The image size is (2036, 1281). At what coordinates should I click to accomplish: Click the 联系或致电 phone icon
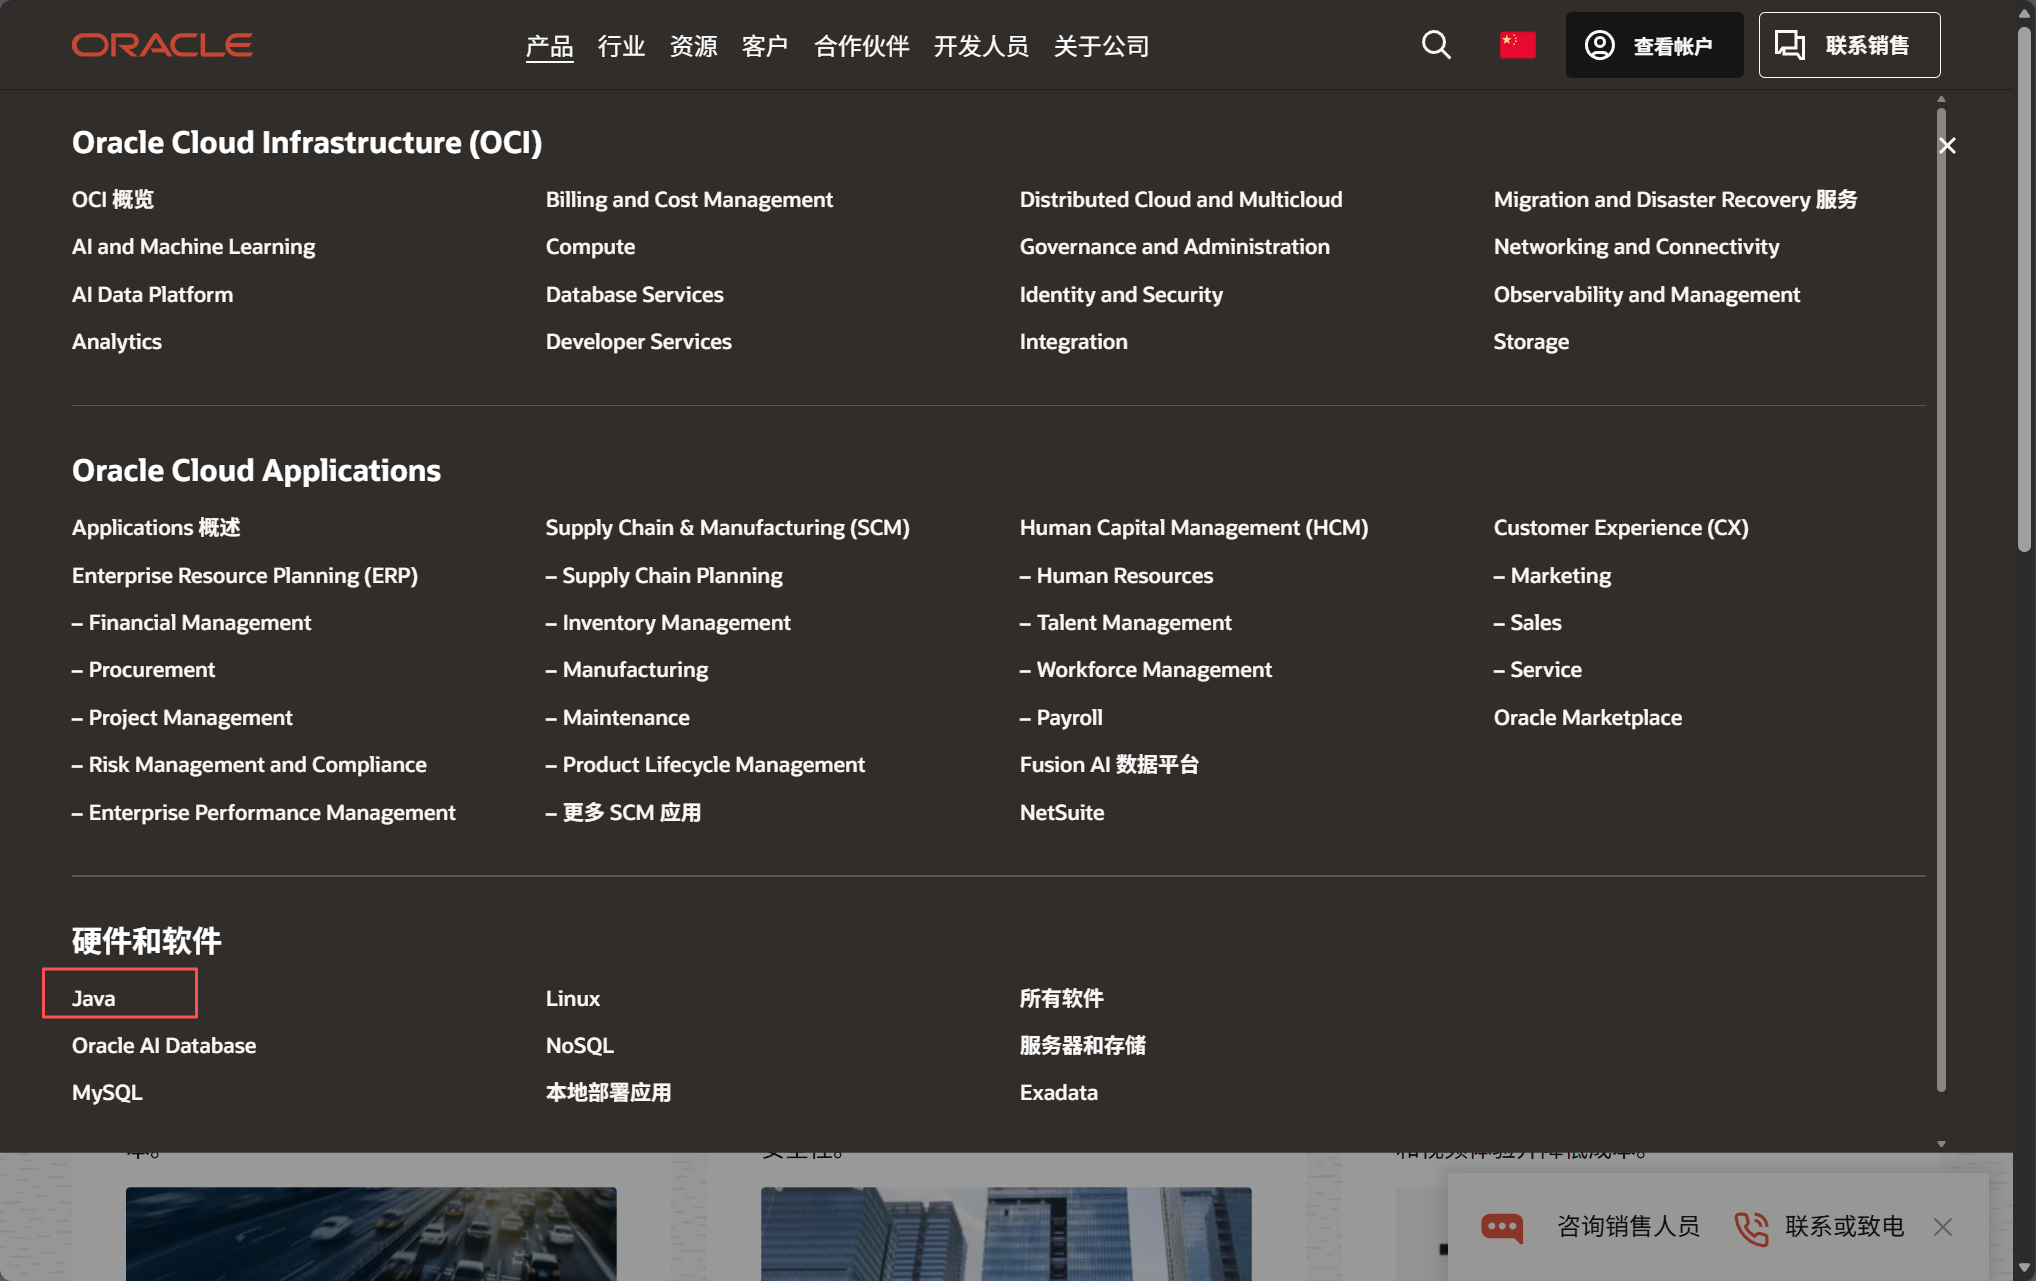coord(1751,1228)
